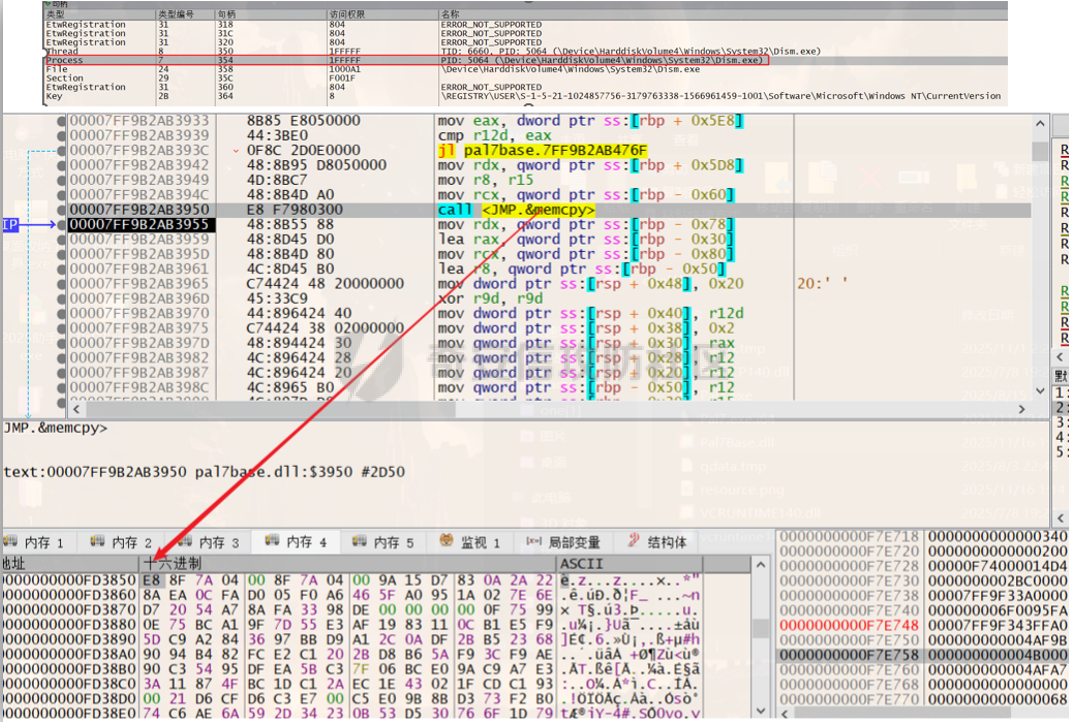Viewport: 1069px width, 722px height.
Task: Click the disassembly scrollbar down arrow
Action: click(x=1040, y=391)
